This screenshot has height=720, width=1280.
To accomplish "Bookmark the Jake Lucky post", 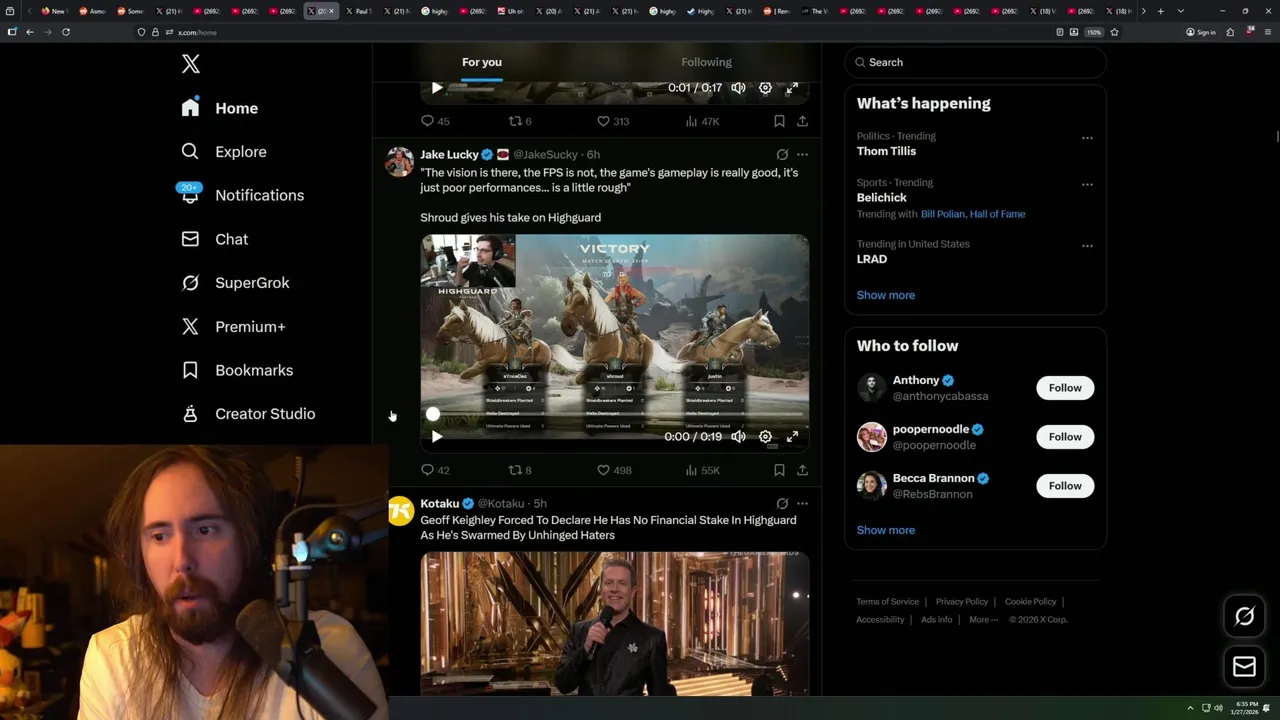I will pyautogui.click(x=779, y=470).
